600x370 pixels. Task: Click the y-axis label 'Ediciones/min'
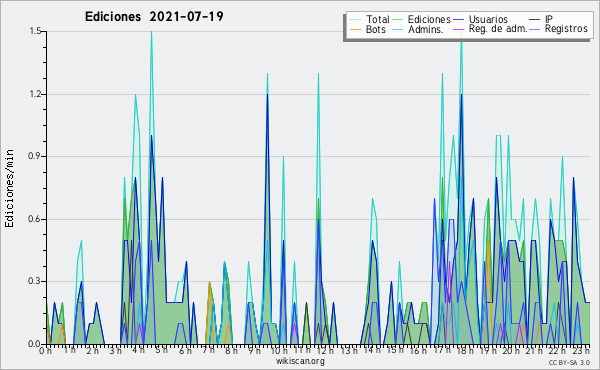pyautogui.click(x=9, y=188)
